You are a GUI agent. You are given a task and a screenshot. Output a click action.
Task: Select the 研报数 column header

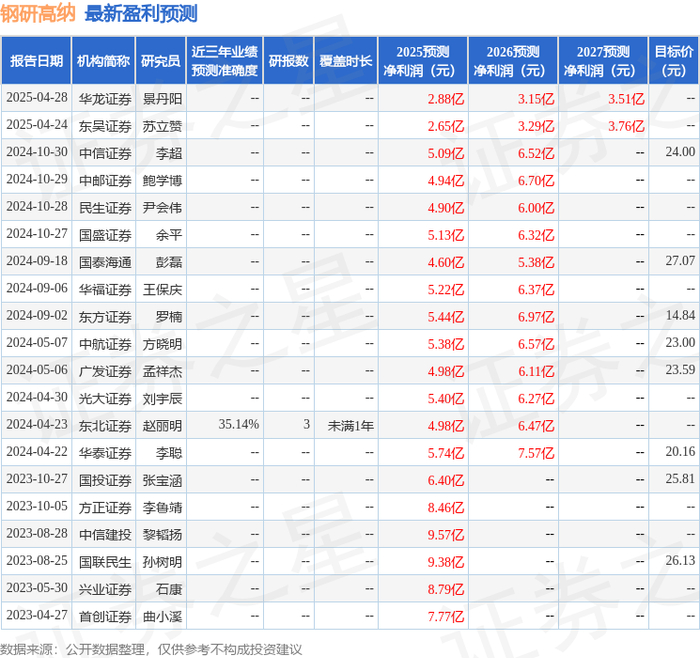click(x=289, y=61)
